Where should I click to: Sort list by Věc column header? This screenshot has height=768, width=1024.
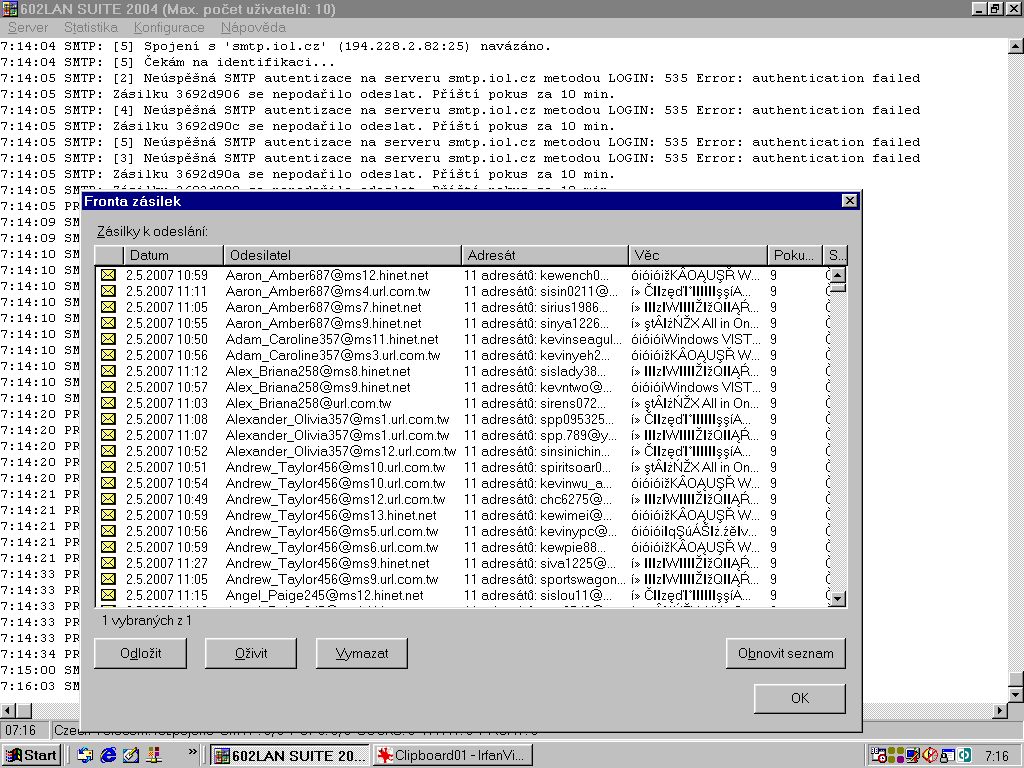[x=698, y=255]
